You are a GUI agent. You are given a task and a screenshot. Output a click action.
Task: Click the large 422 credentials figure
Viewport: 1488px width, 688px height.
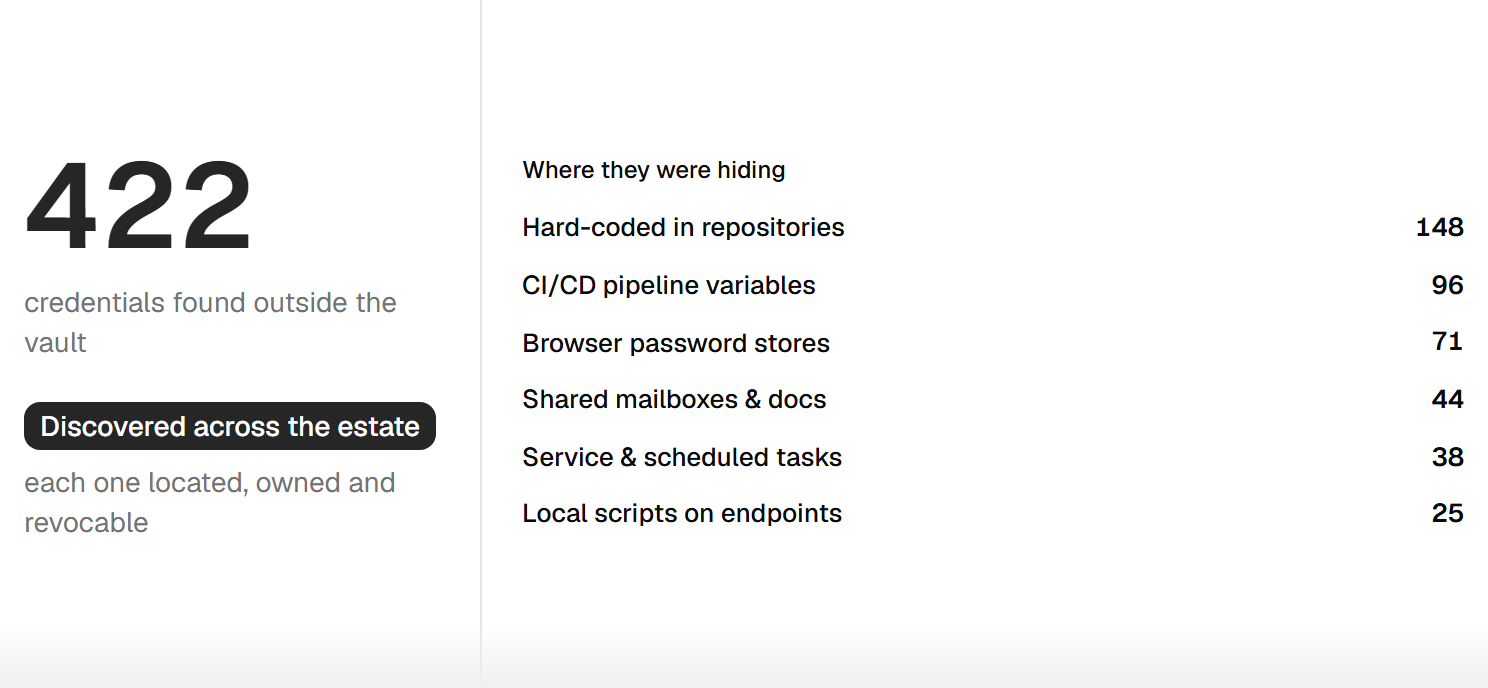click(x=139, y=207)
